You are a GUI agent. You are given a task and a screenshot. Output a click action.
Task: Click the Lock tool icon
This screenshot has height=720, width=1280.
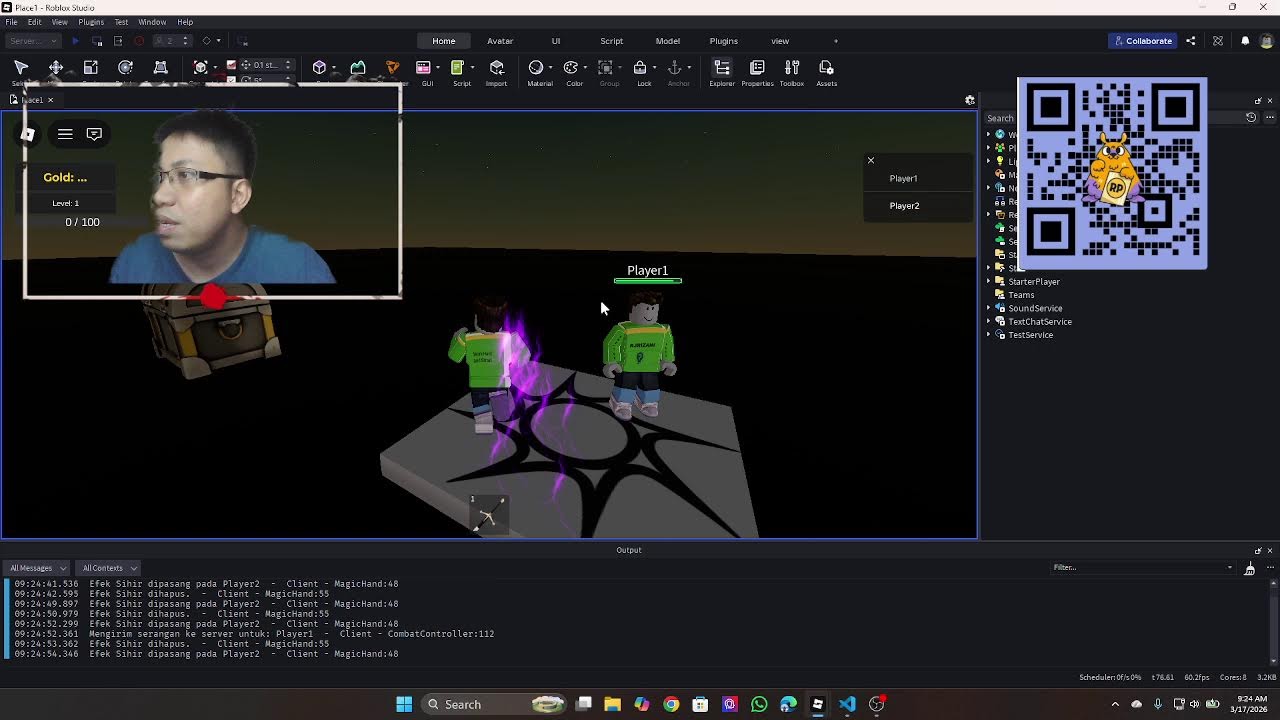(x=640, y=67)
